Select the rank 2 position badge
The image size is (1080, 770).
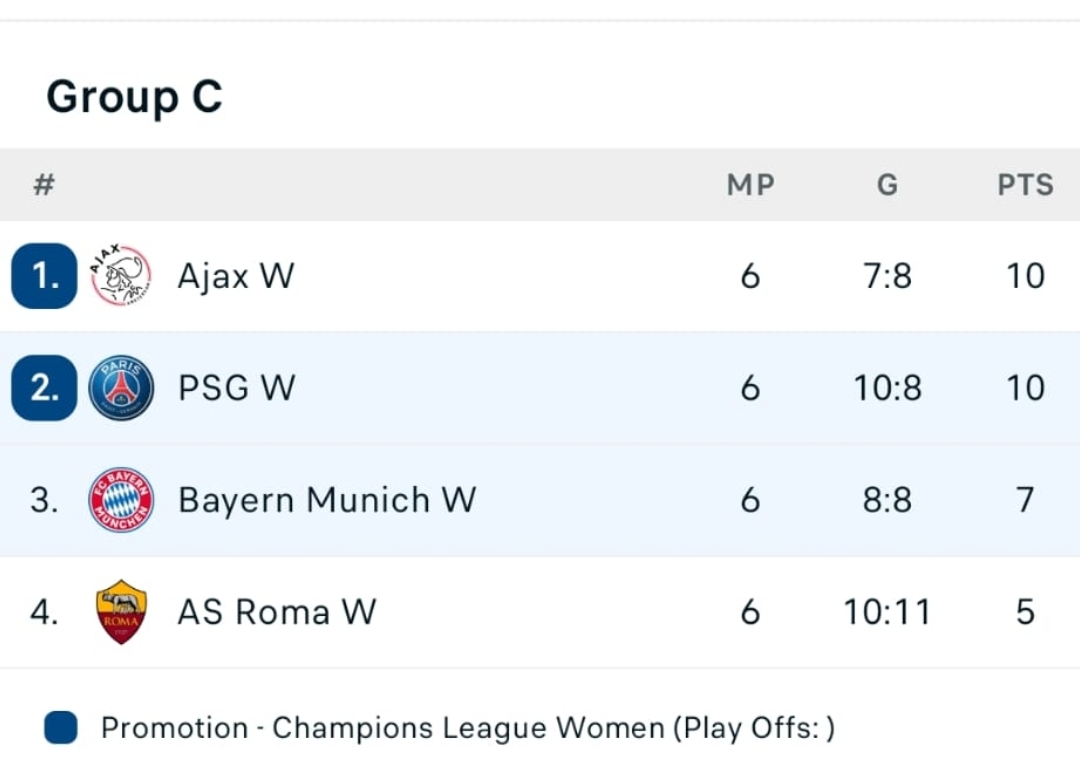click(x=44, y=388)
